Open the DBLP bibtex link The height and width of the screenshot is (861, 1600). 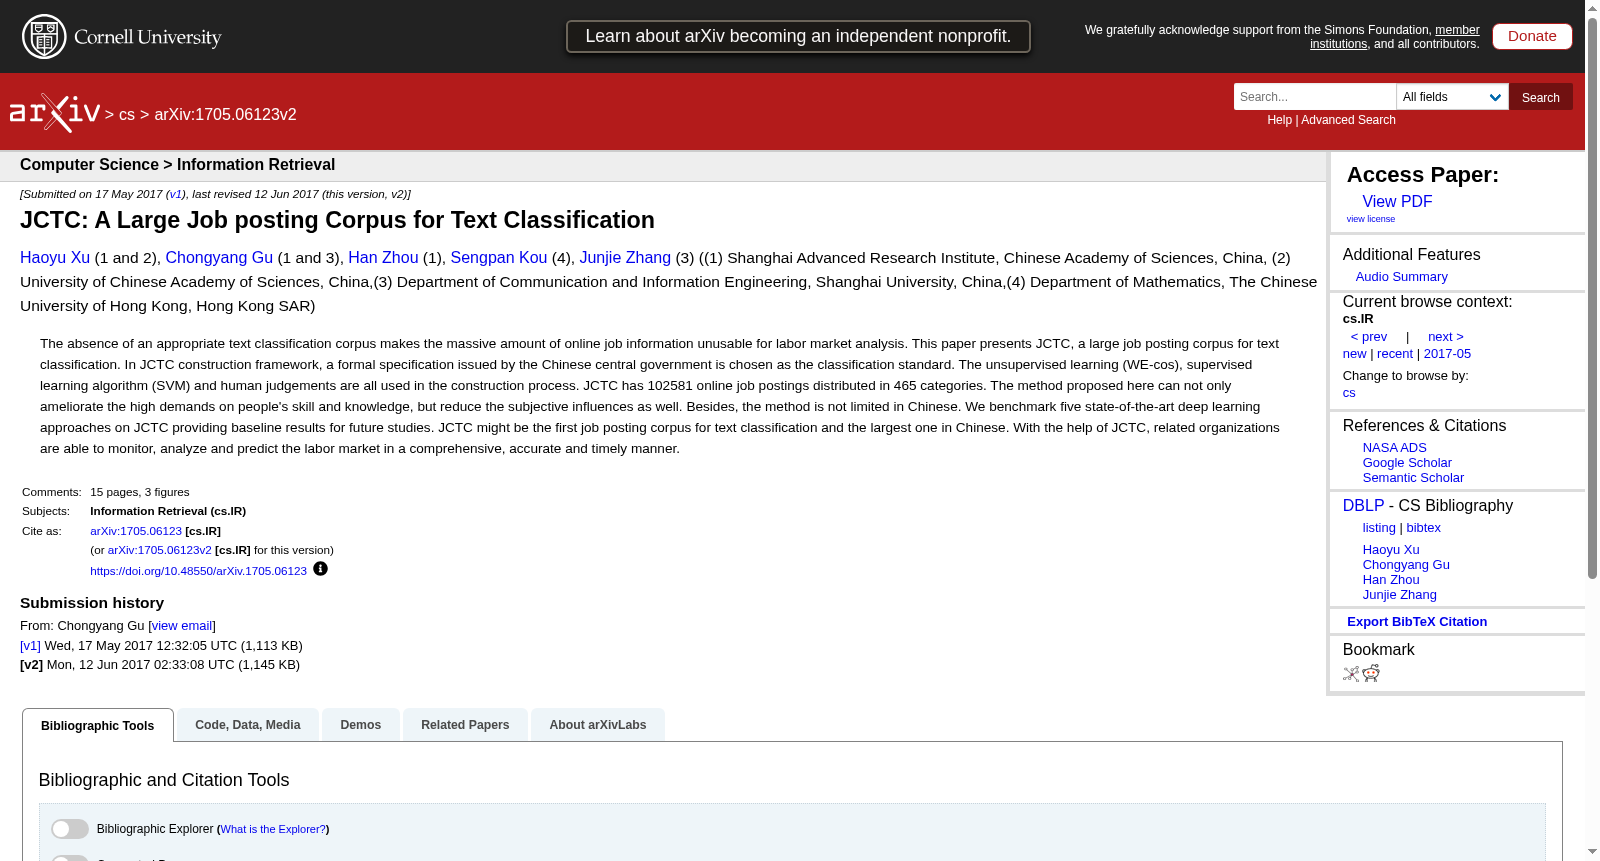click(x=1423, y=528)
